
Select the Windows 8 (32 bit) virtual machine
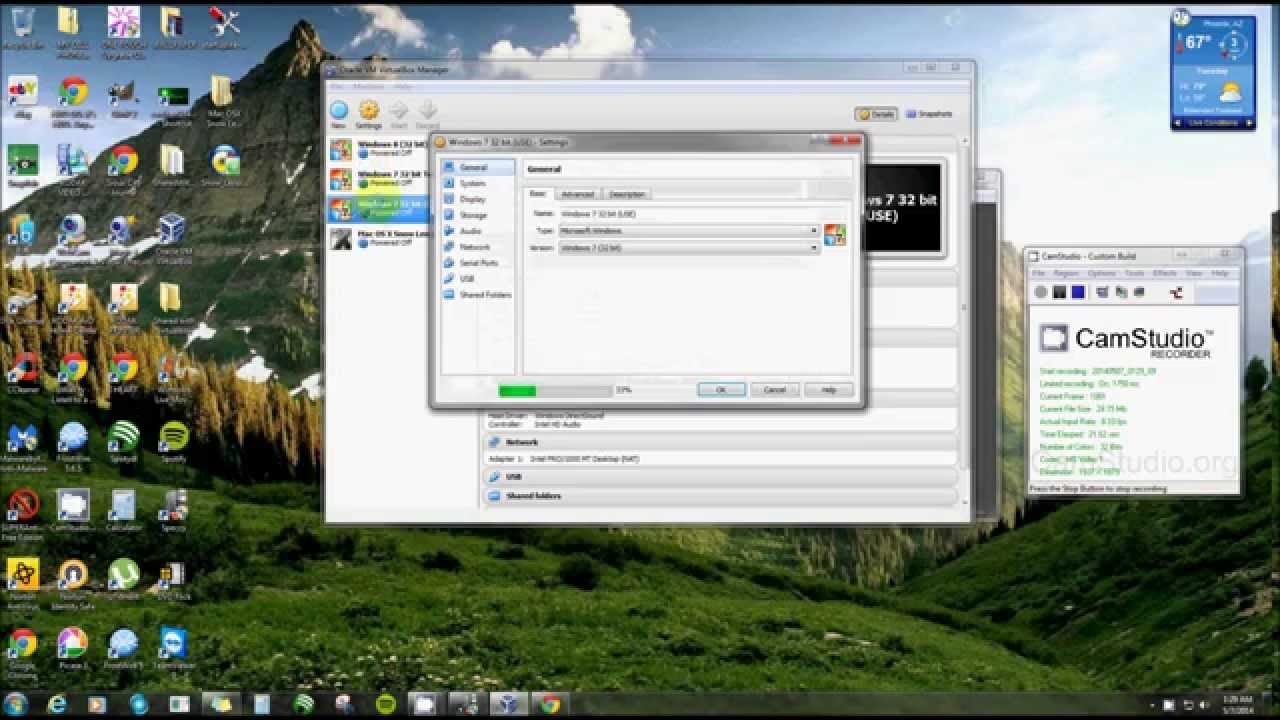(x=380, y=149)
